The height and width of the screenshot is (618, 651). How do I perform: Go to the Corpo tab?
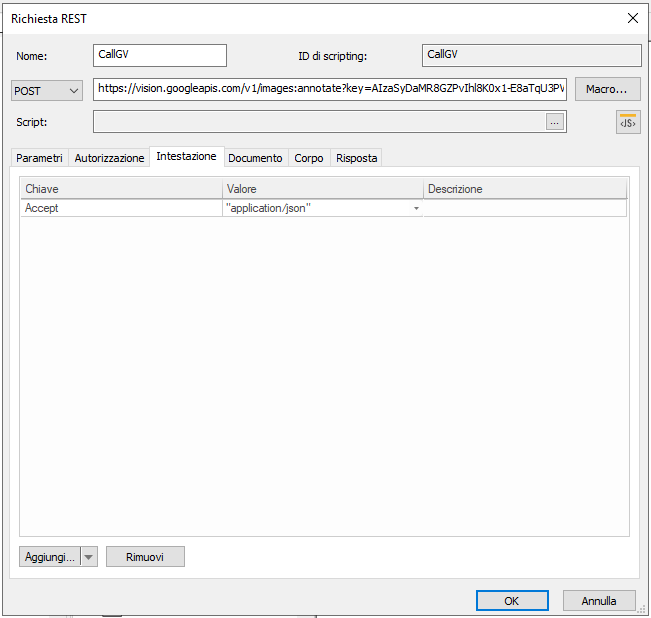(309, 158)
